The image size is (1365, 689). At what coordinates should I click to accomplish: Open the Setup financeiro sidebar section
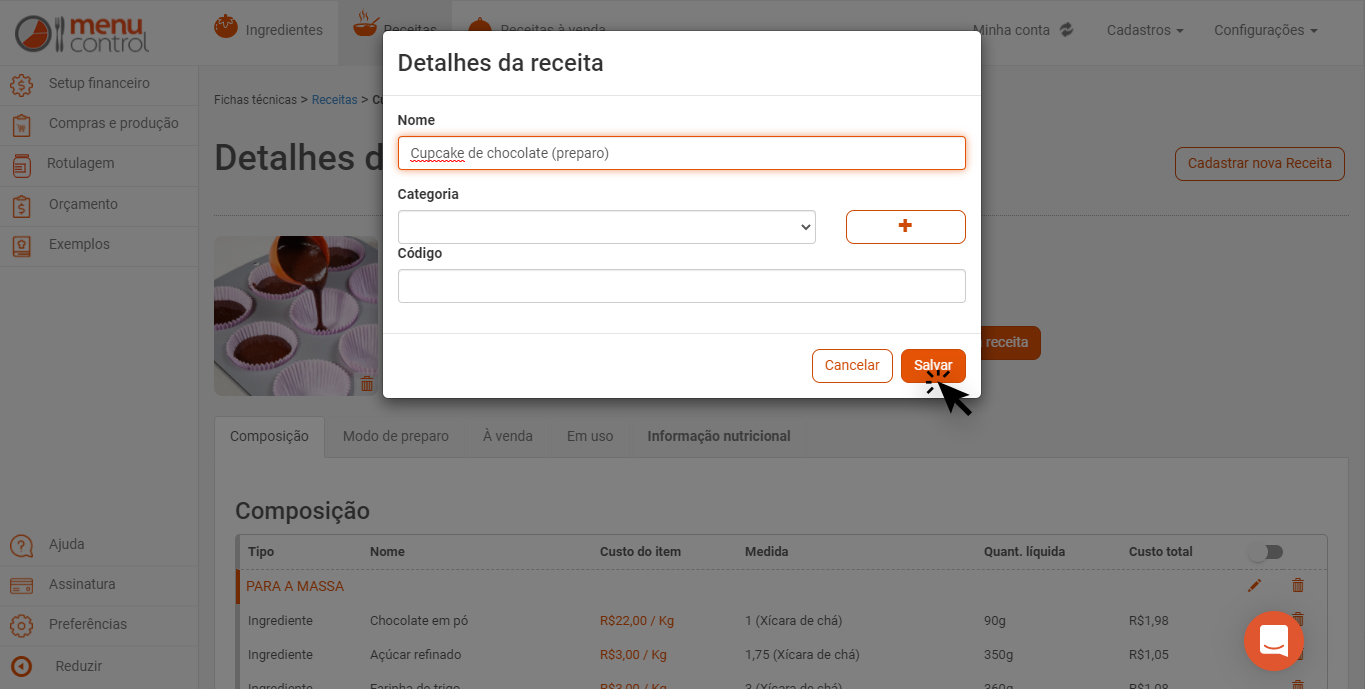pos(99,84)
